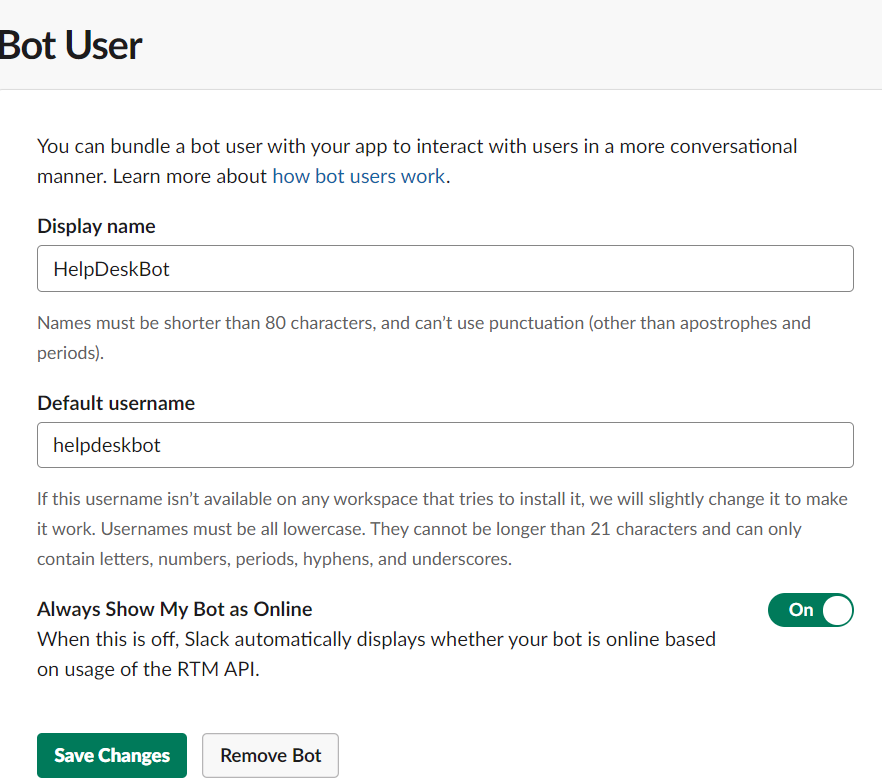The height and width of the screenshot is (784, 882).
Task: Focus the Default username input field
Action: 445,445
